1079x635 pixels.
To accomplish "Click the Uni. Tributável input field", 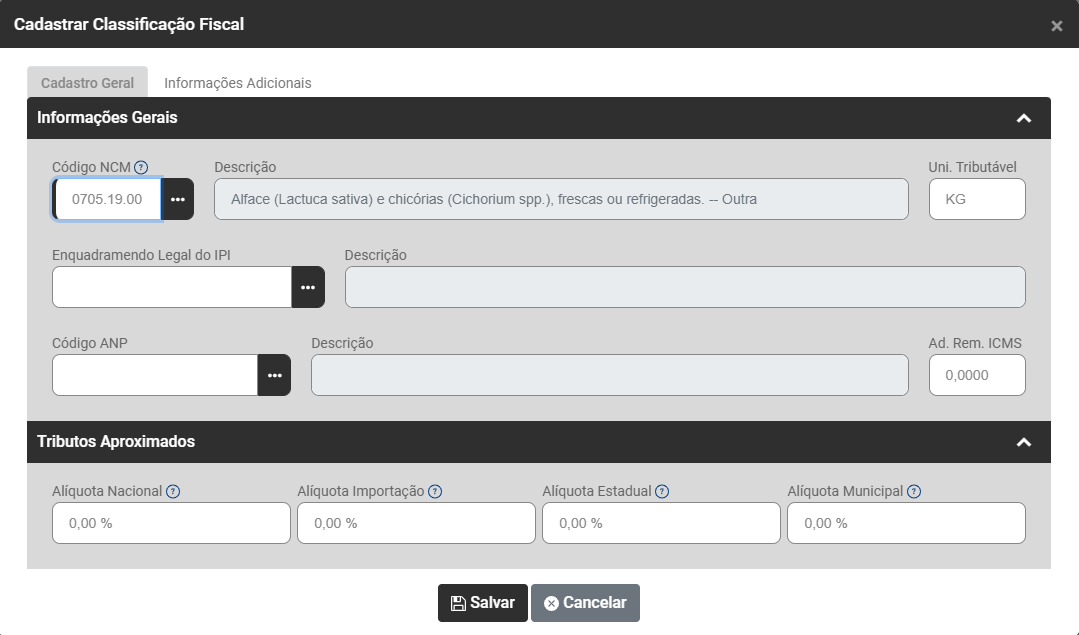I will [977, 199].
